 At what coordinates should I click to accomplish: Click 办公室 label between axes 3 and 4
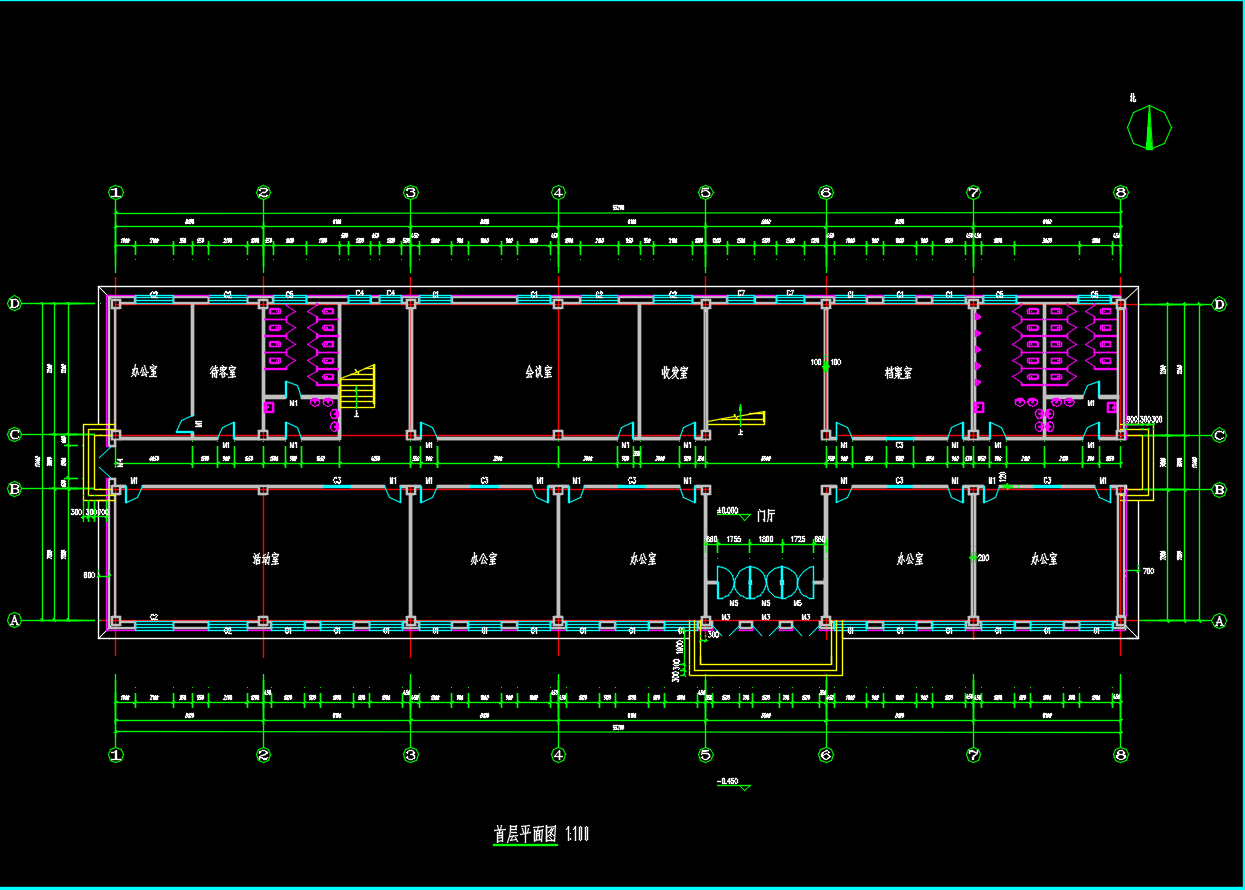[485, 559]
